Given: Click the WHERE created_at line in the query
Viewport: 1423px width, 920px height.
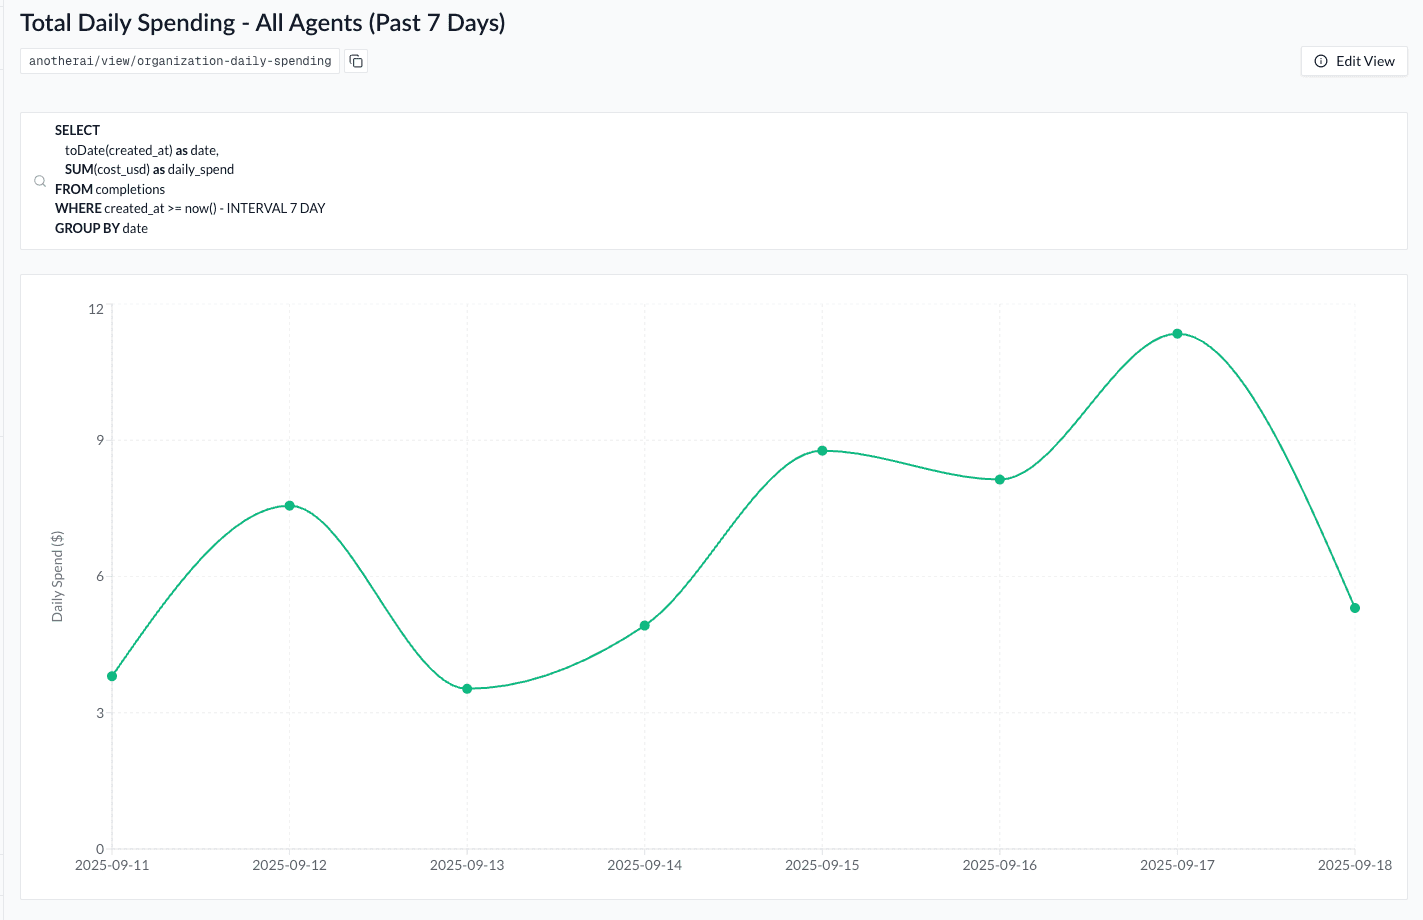Looking at the screenshot, I should [x=190, y=208].
